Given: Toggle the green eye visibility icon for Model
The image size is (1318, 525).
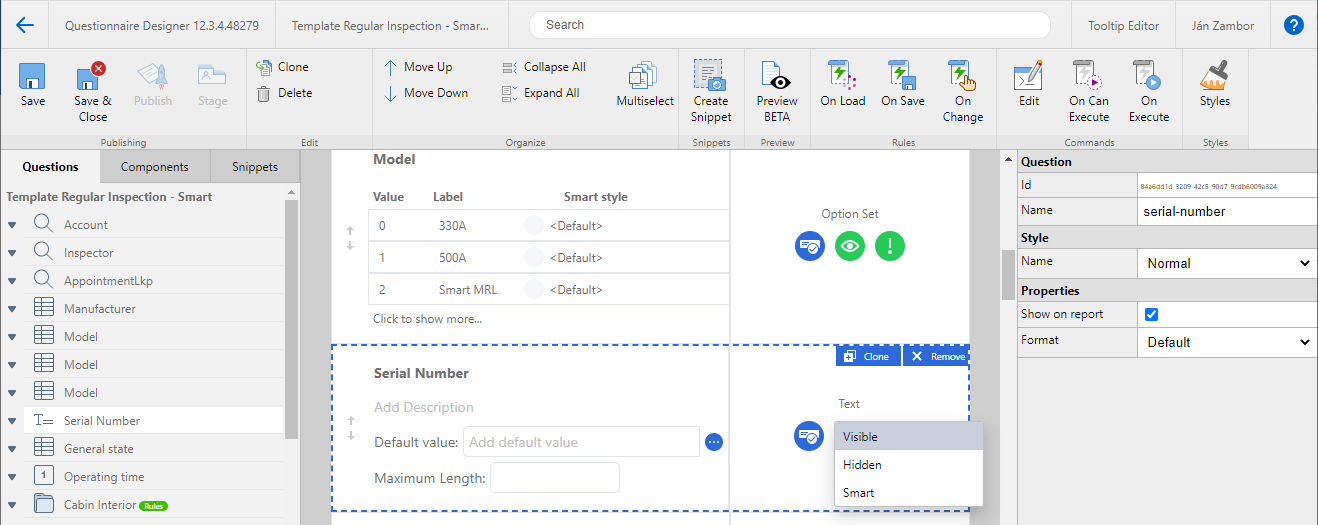Looking at the screenshot, I should point(849,246).
